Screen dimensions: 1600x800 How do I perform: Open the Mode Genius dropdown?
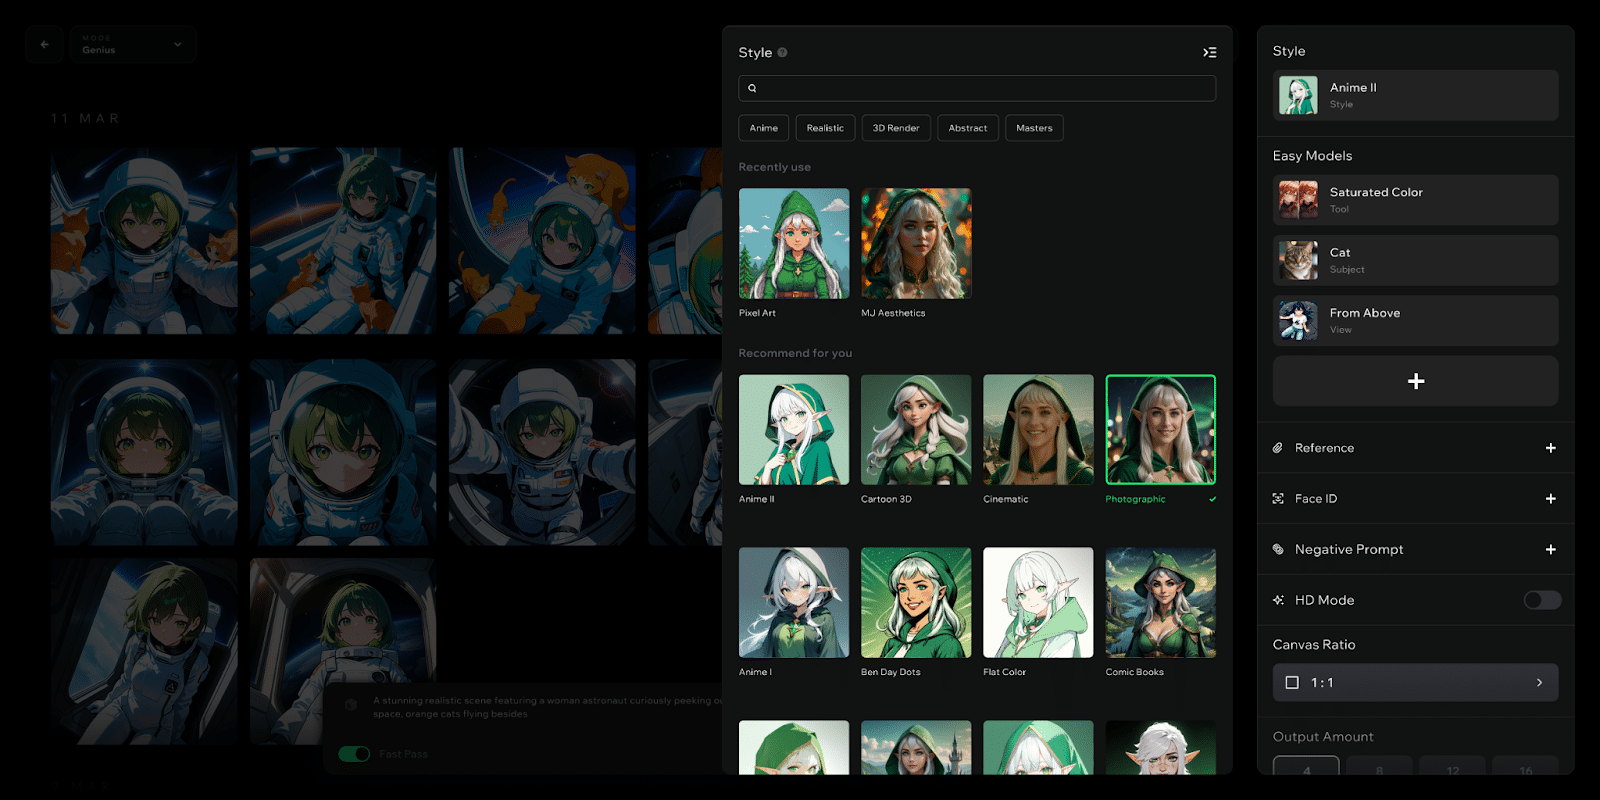coord(133,44)
